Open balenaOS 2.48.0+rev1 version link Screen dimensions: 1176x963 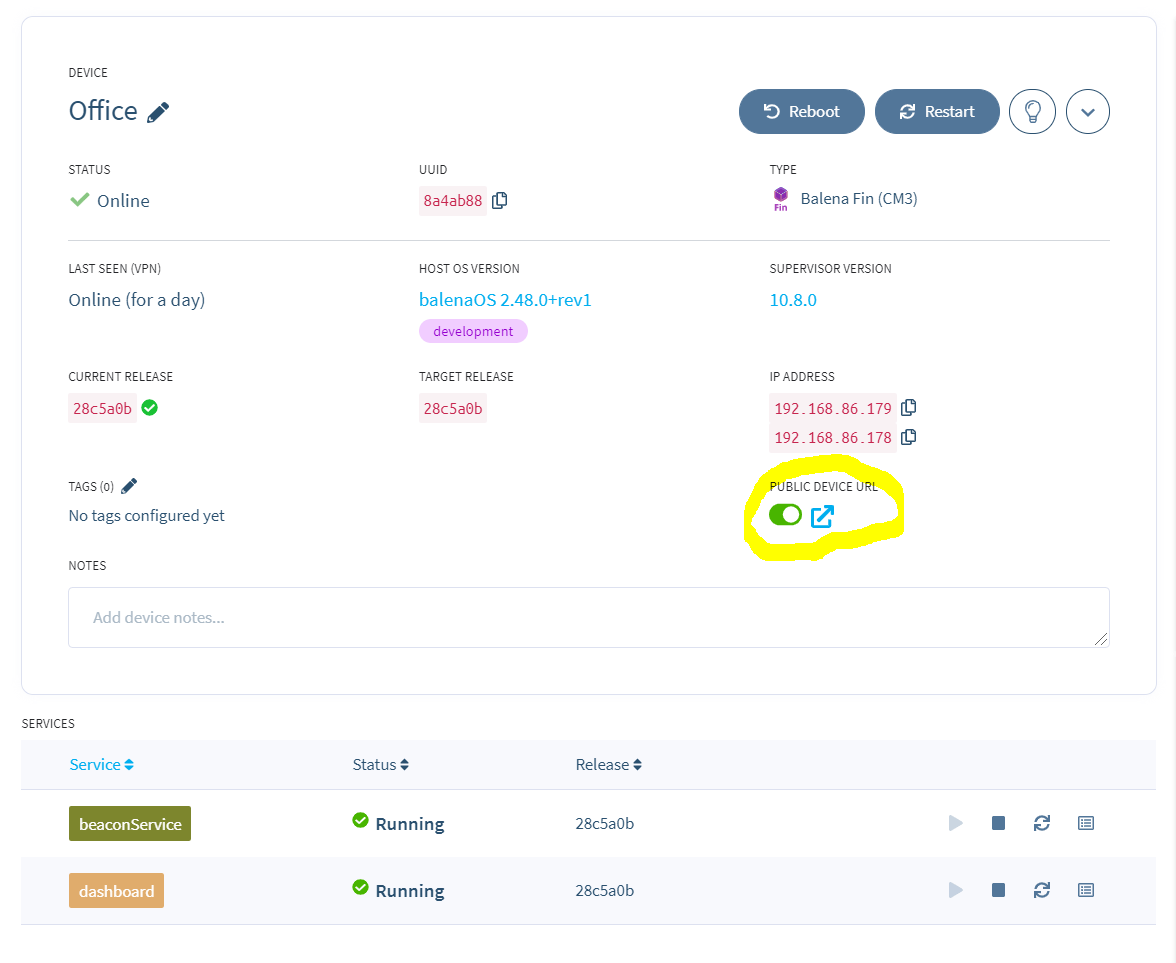click(x=505, y=300)
